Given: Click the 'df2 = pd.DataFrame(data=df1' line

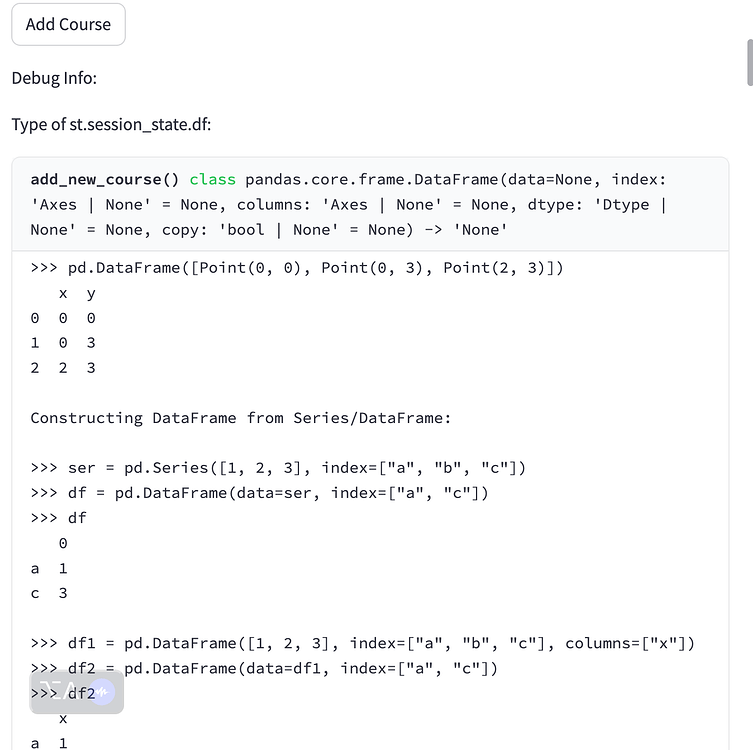Looking at the screenshot, I should coord(264,668).
